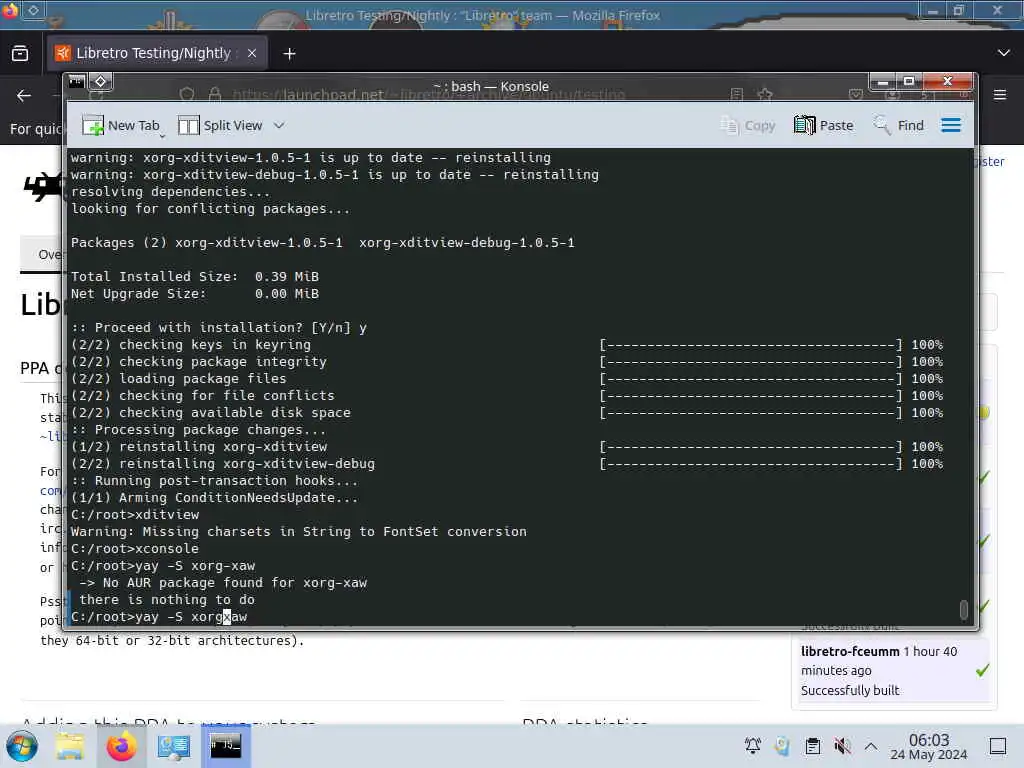This screenshot has height=768, width=1024.
Task: Open Firefox view recent browsing icon
Action: coord(20,54)
